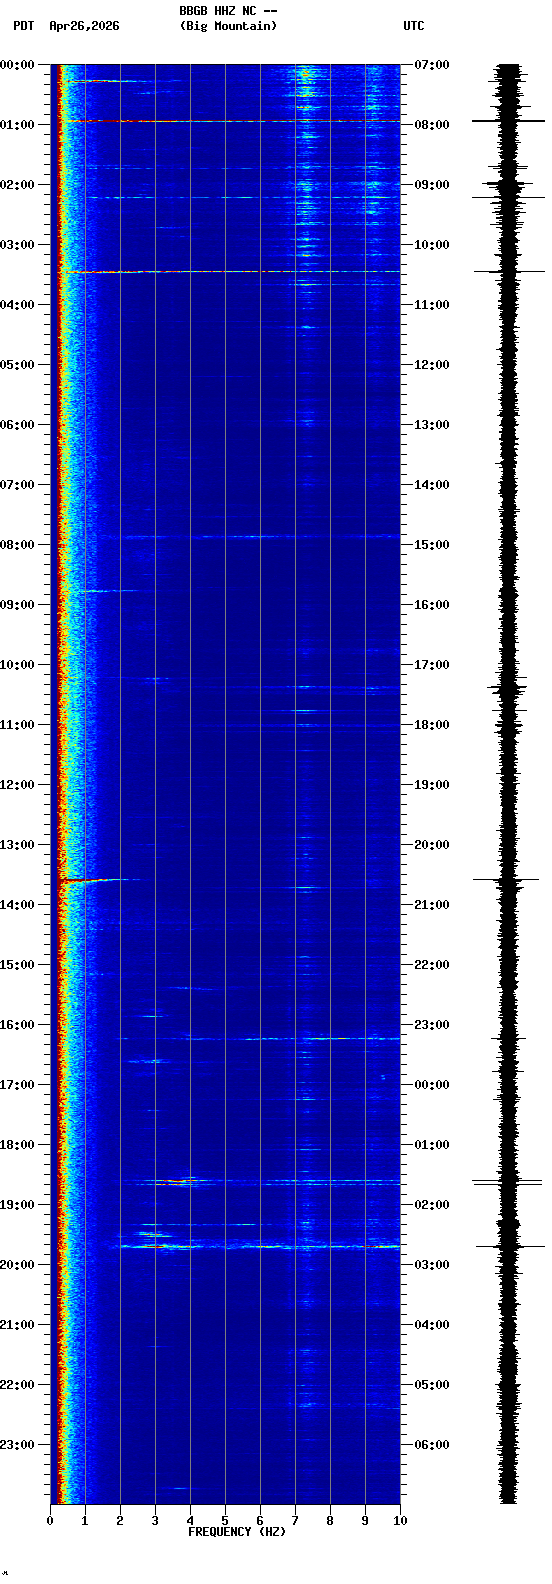The height and width of the screenshot is (1584, 552).
Task: Click the 01:00 PDT time label
Action: (17, 125)
